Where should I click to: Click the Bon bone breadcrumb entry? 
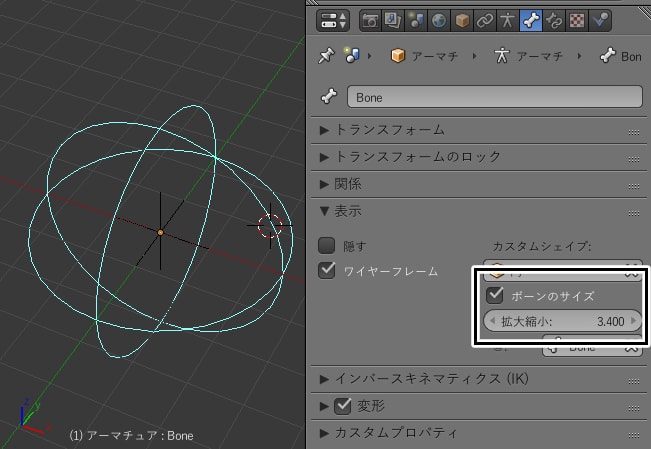click(x=621, y=56)
